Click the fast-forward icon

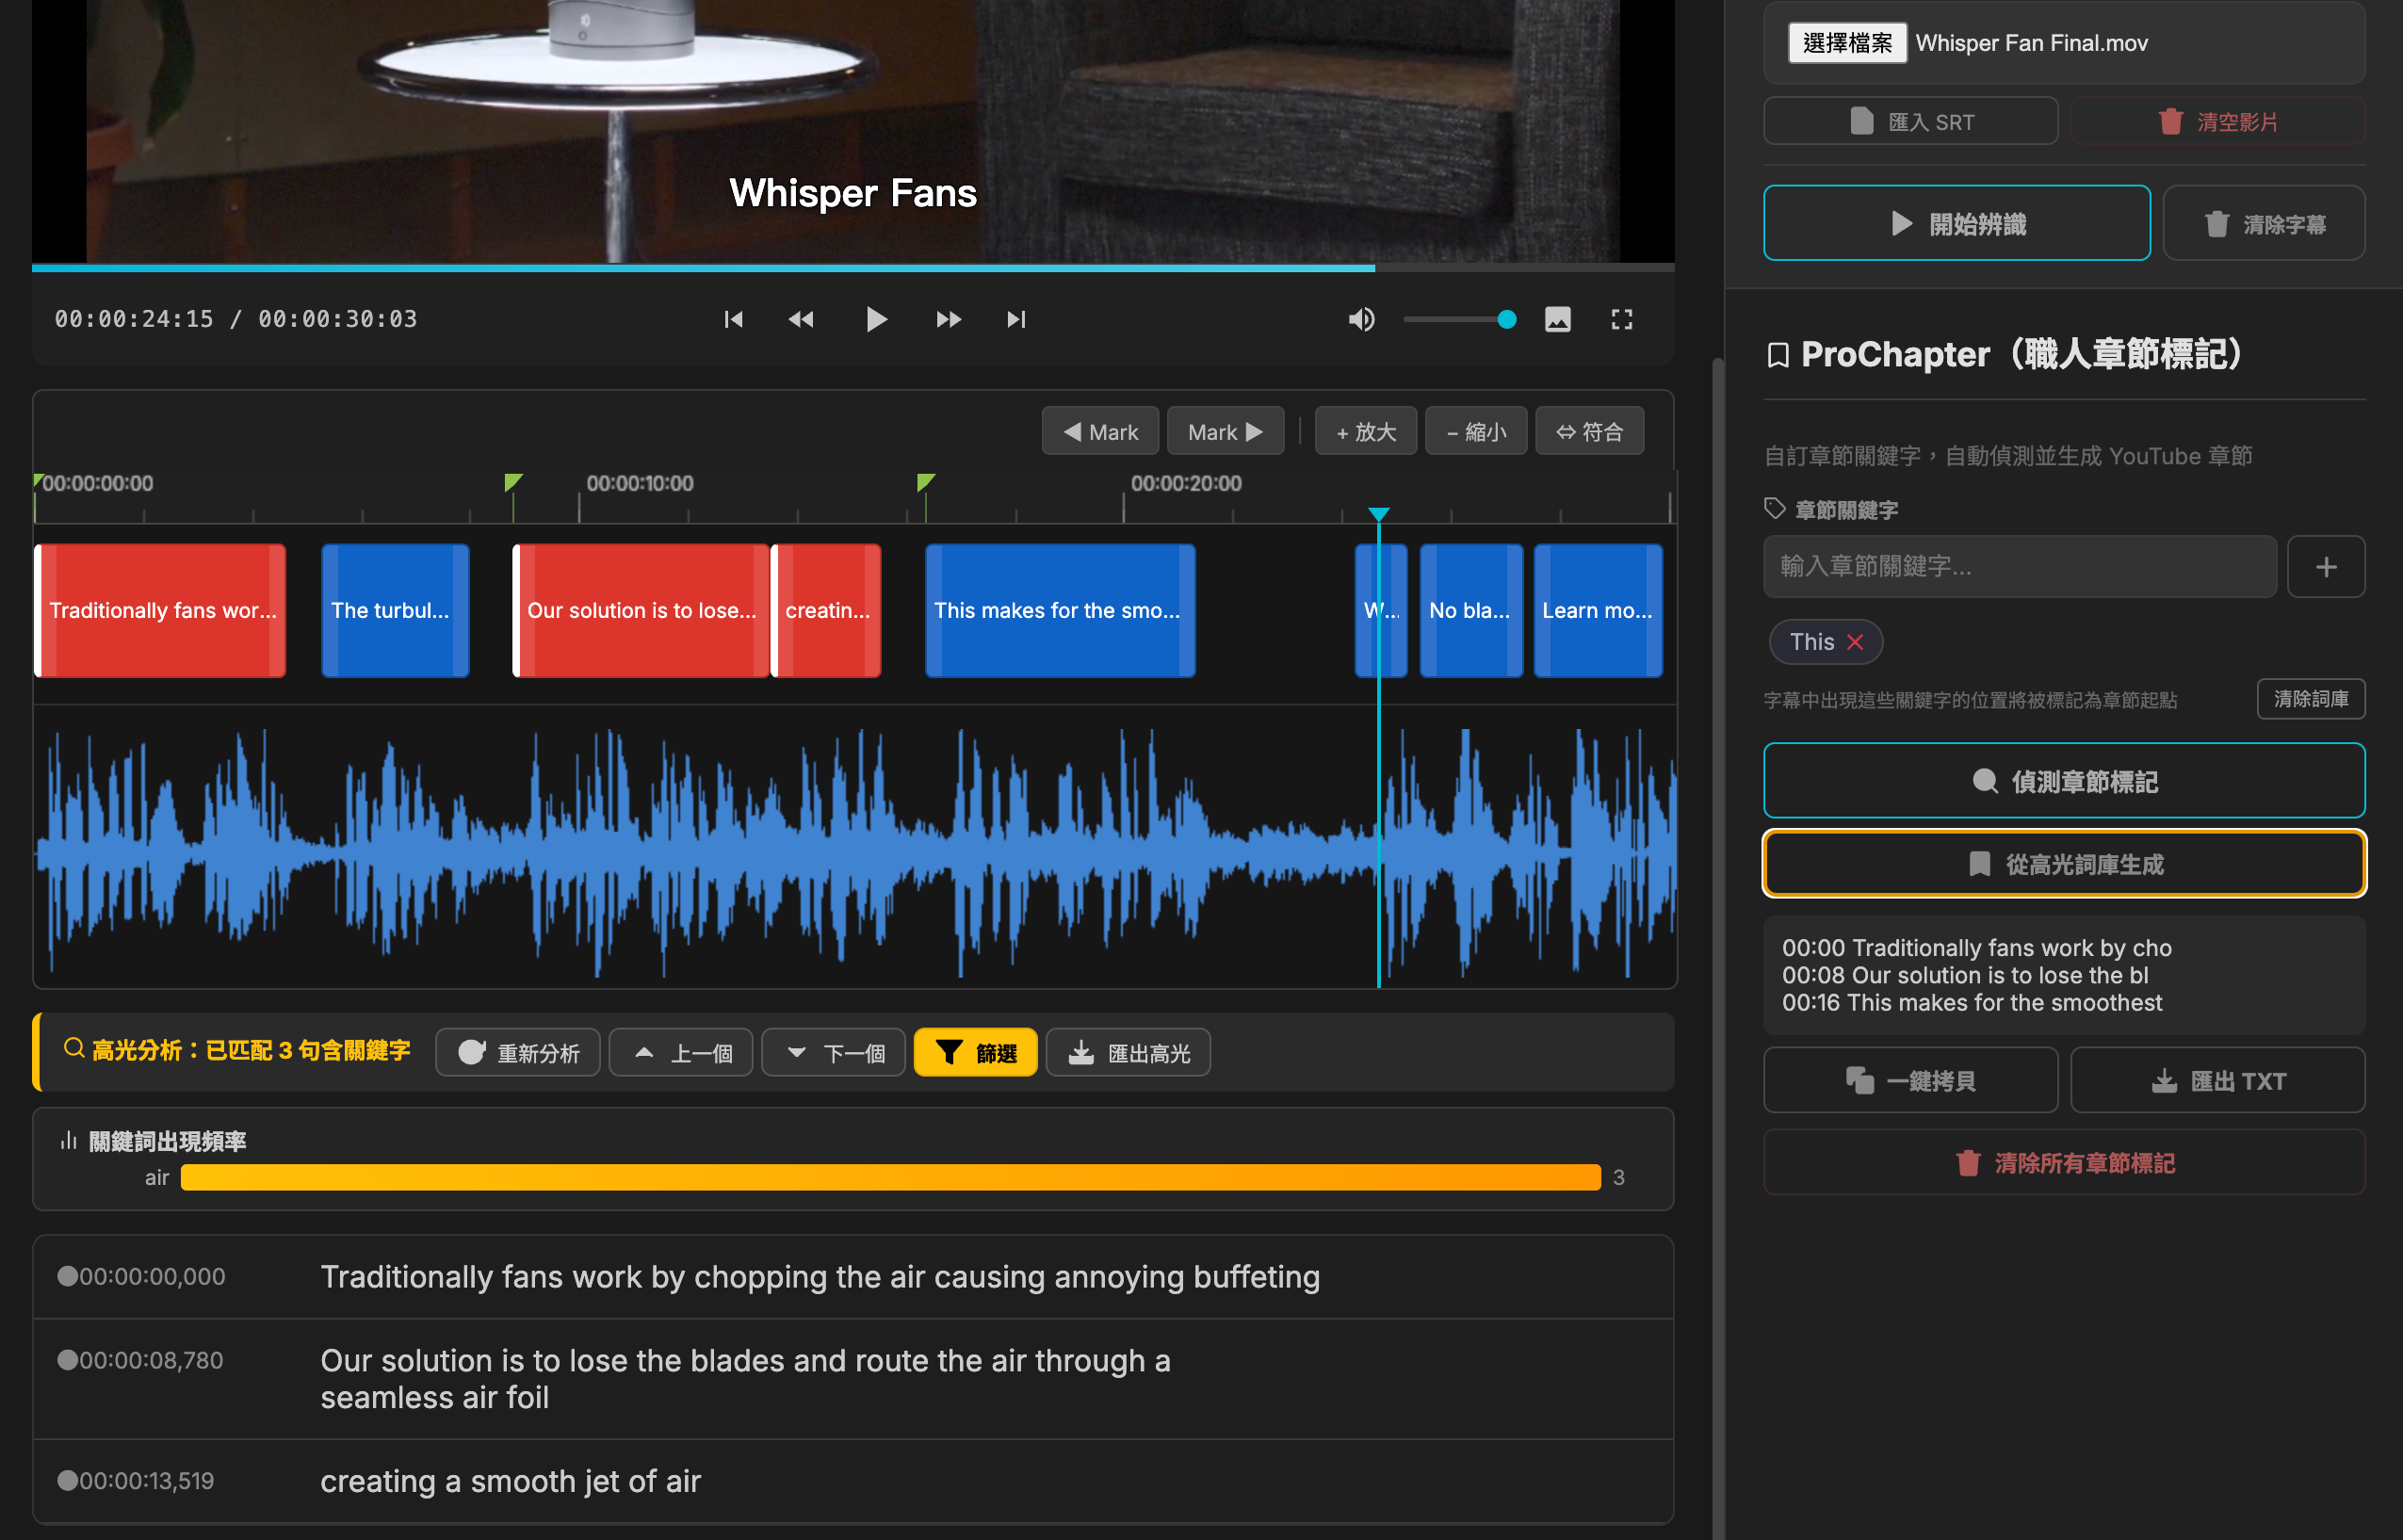tap(948, 319)
